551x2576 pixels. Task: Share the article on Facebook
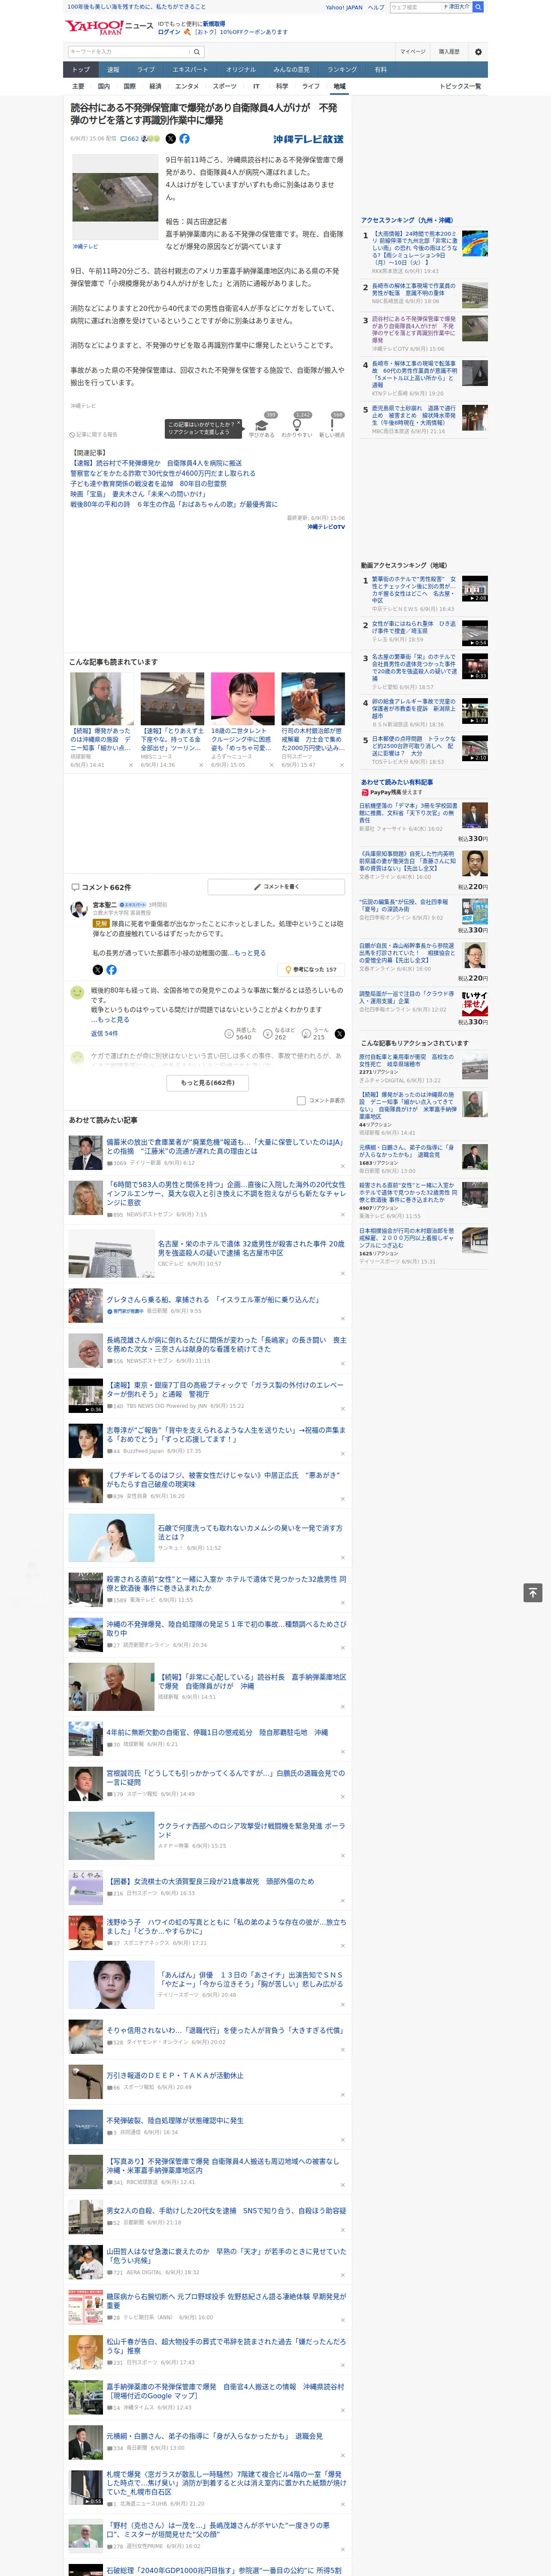pyautogui.click(x=184, y=139)
